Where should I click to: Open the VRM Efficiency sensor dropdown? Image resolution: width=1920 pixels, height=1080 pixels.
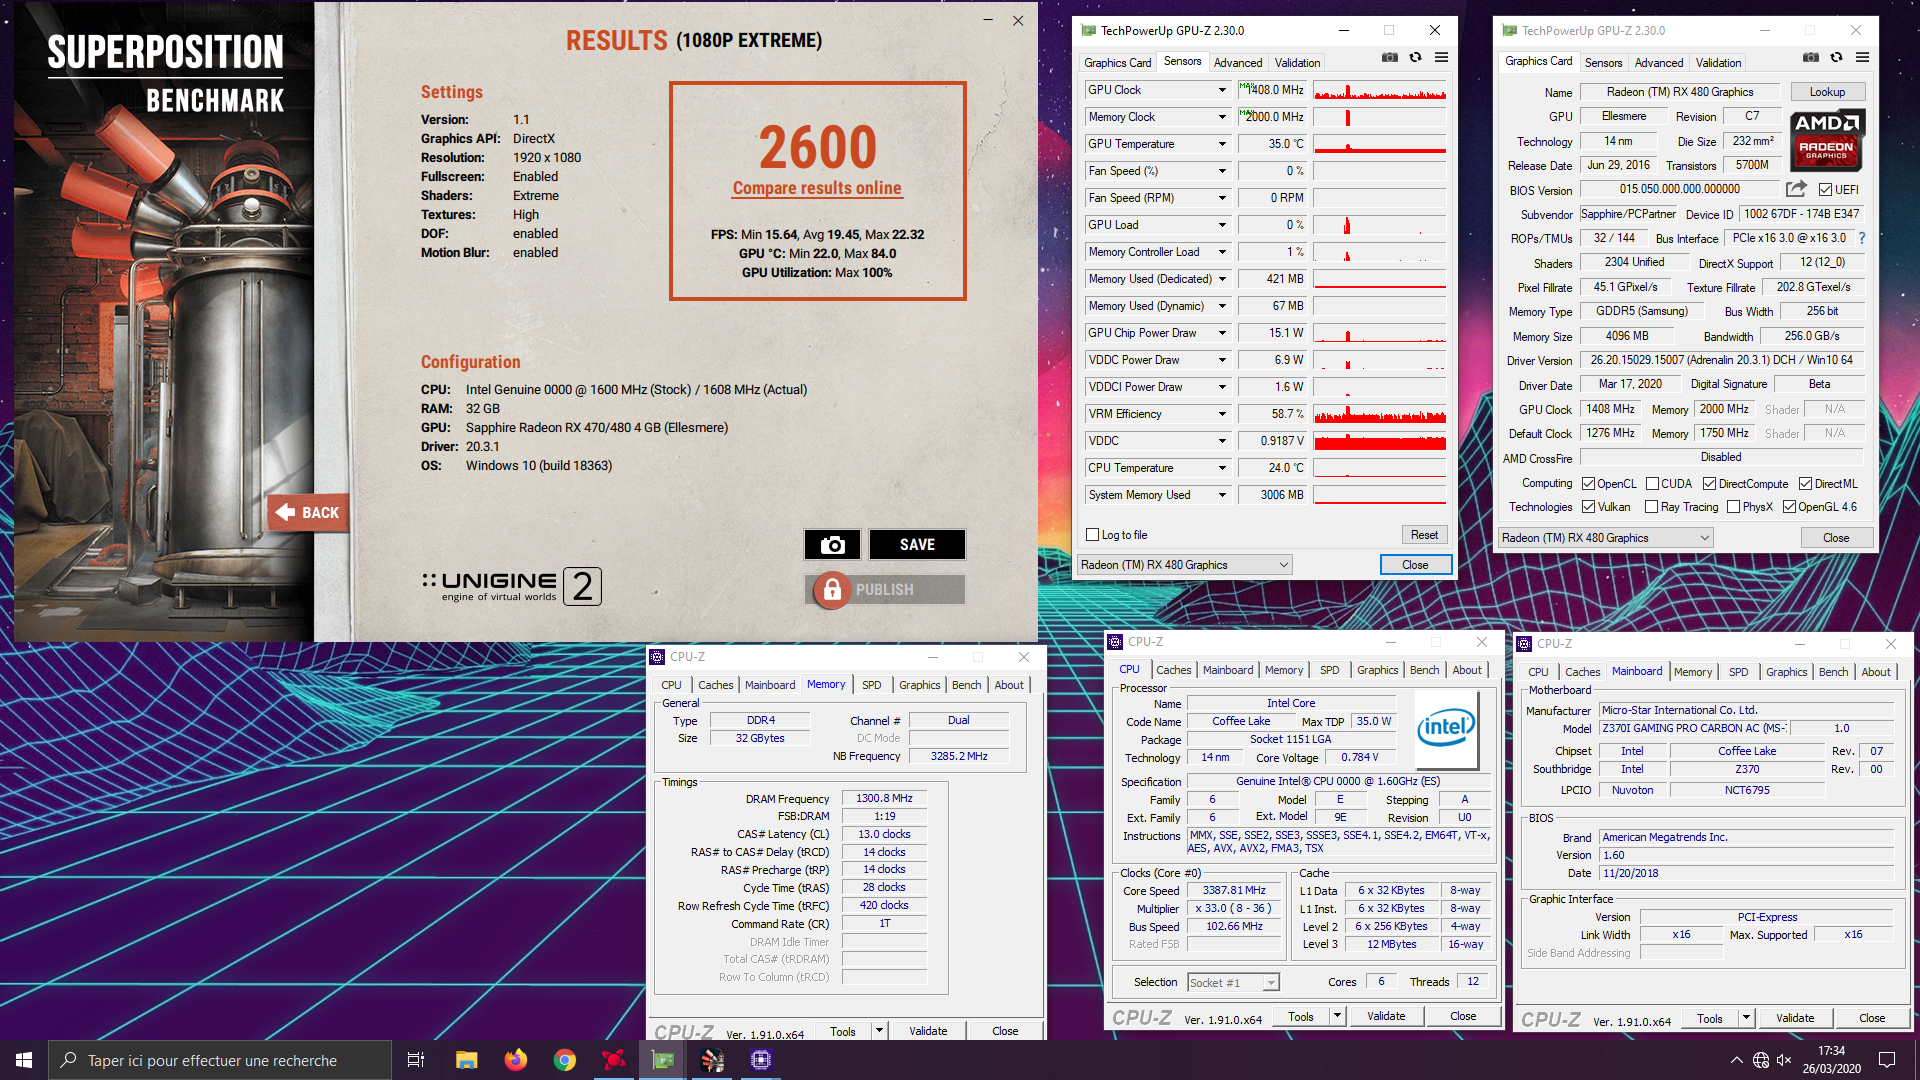click(x=1222, y=414)
